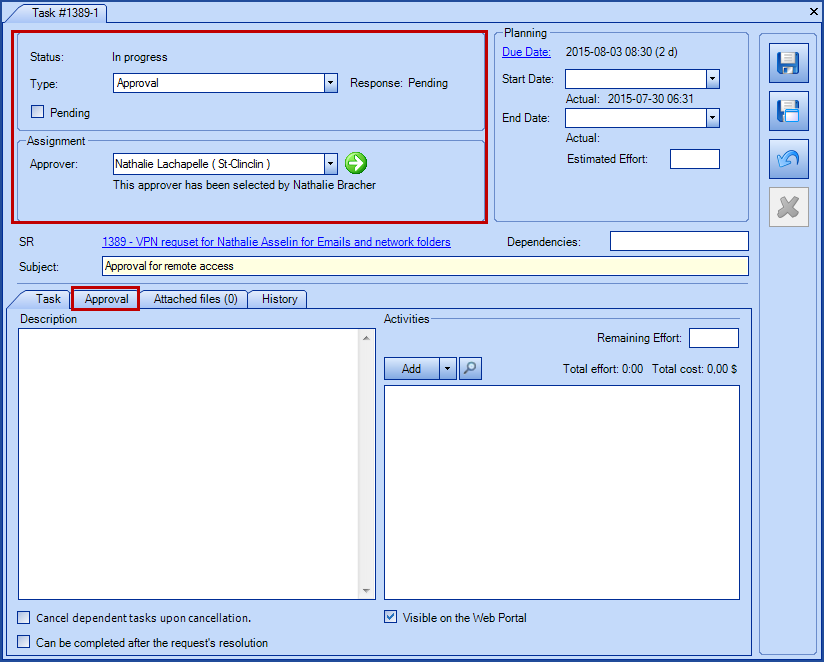Image resolution: width=824 pixels, height=662 pixels.
Task: Click the Due Date link
Action: click(525, 51)
